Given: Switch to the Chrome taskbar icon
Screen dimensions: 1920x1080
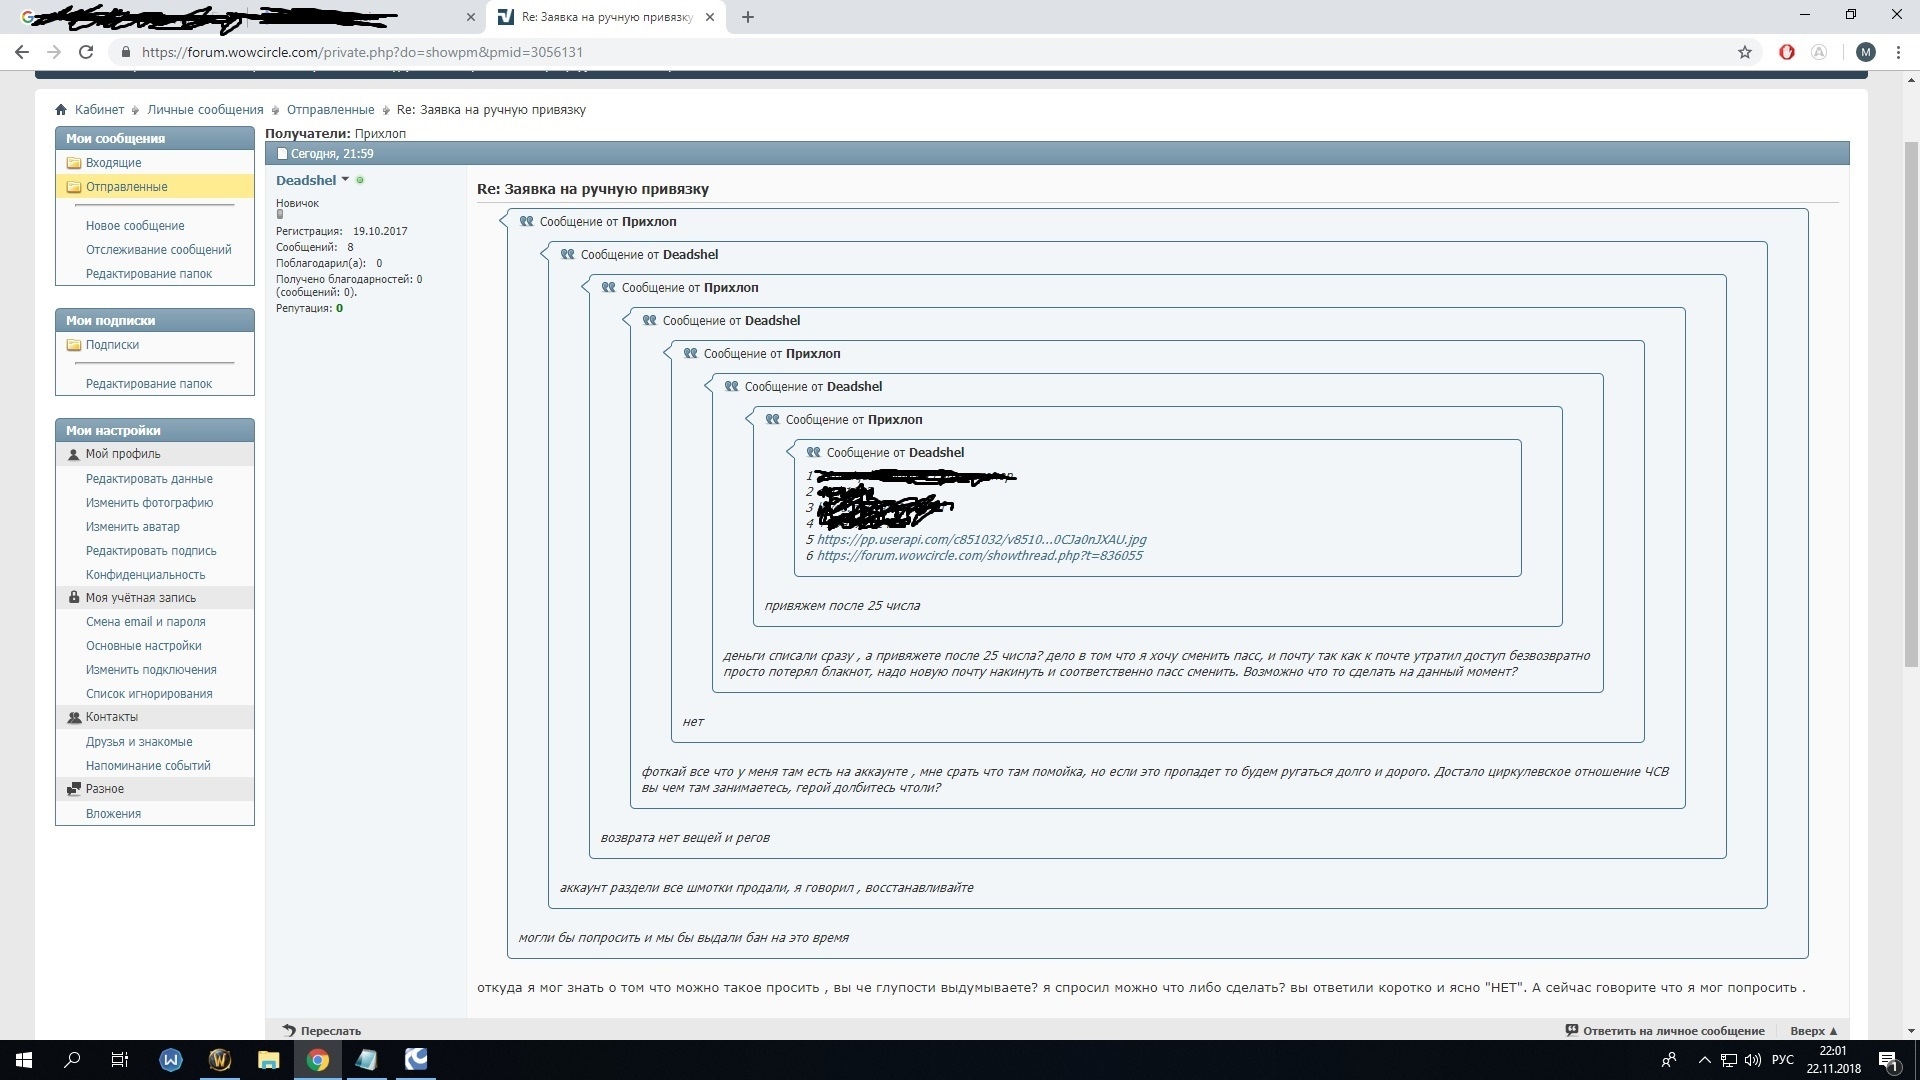Looking at the screenshot, I should [x=317, y=1060].
